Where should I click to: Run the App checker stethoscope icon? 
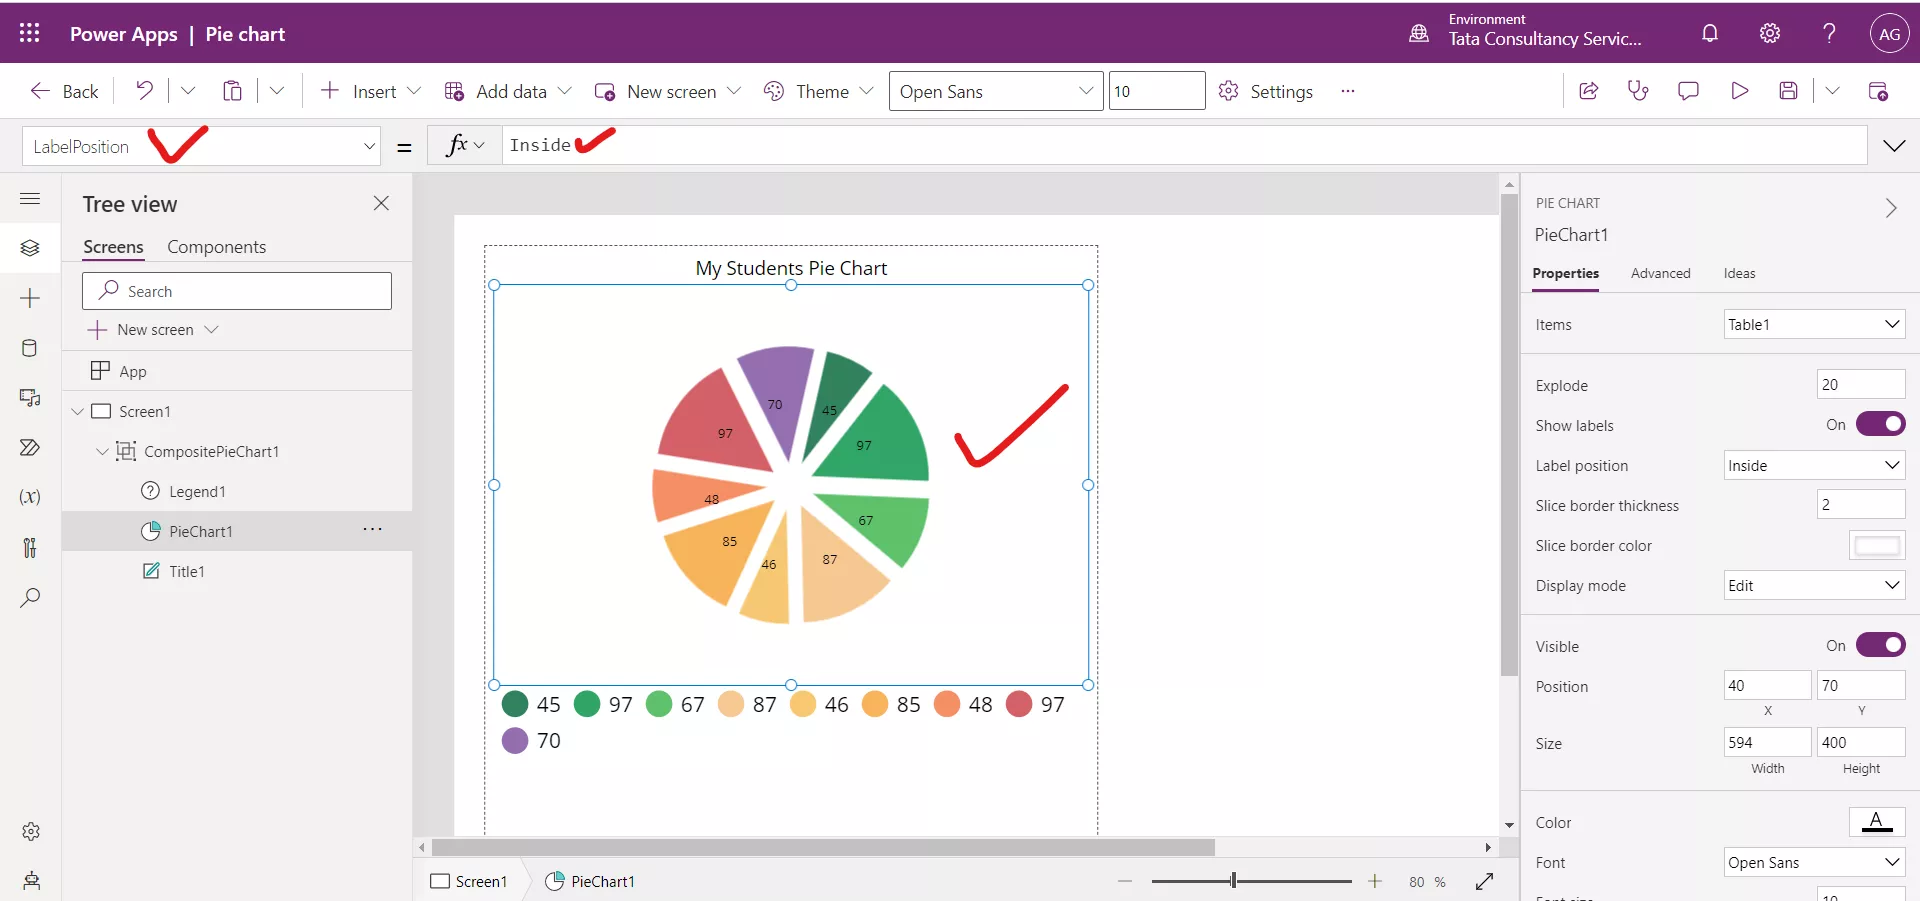[x=1638, y=90]
